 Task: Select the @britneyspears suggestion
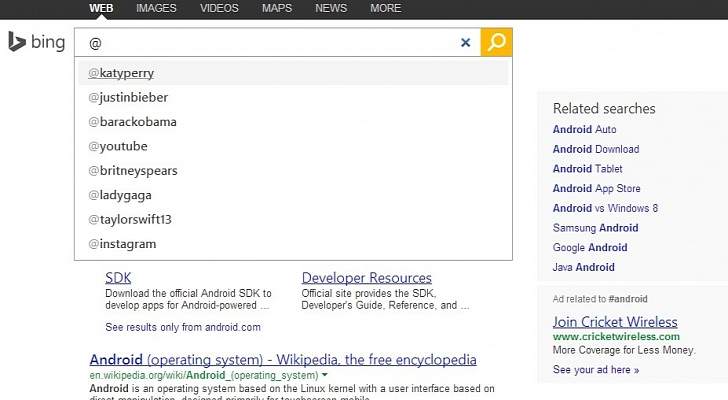coord(293,171)
